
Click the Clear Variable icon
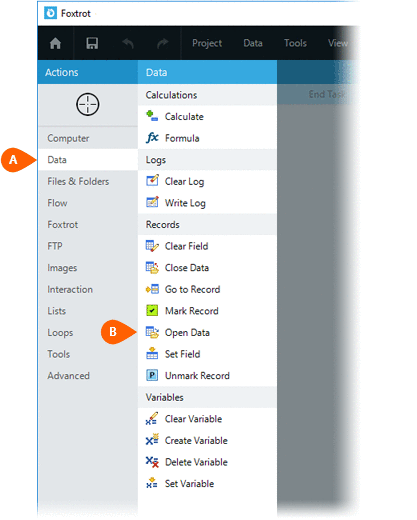tap(152, 418)
